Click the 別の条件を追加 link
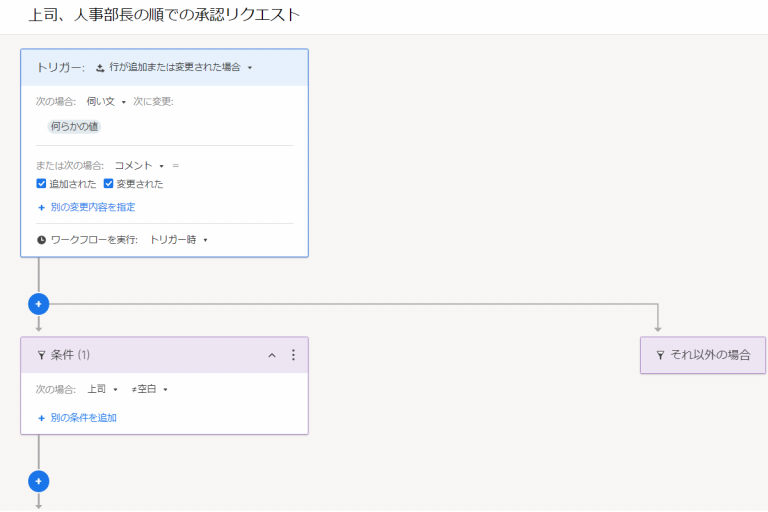 [x=83, y=417]
